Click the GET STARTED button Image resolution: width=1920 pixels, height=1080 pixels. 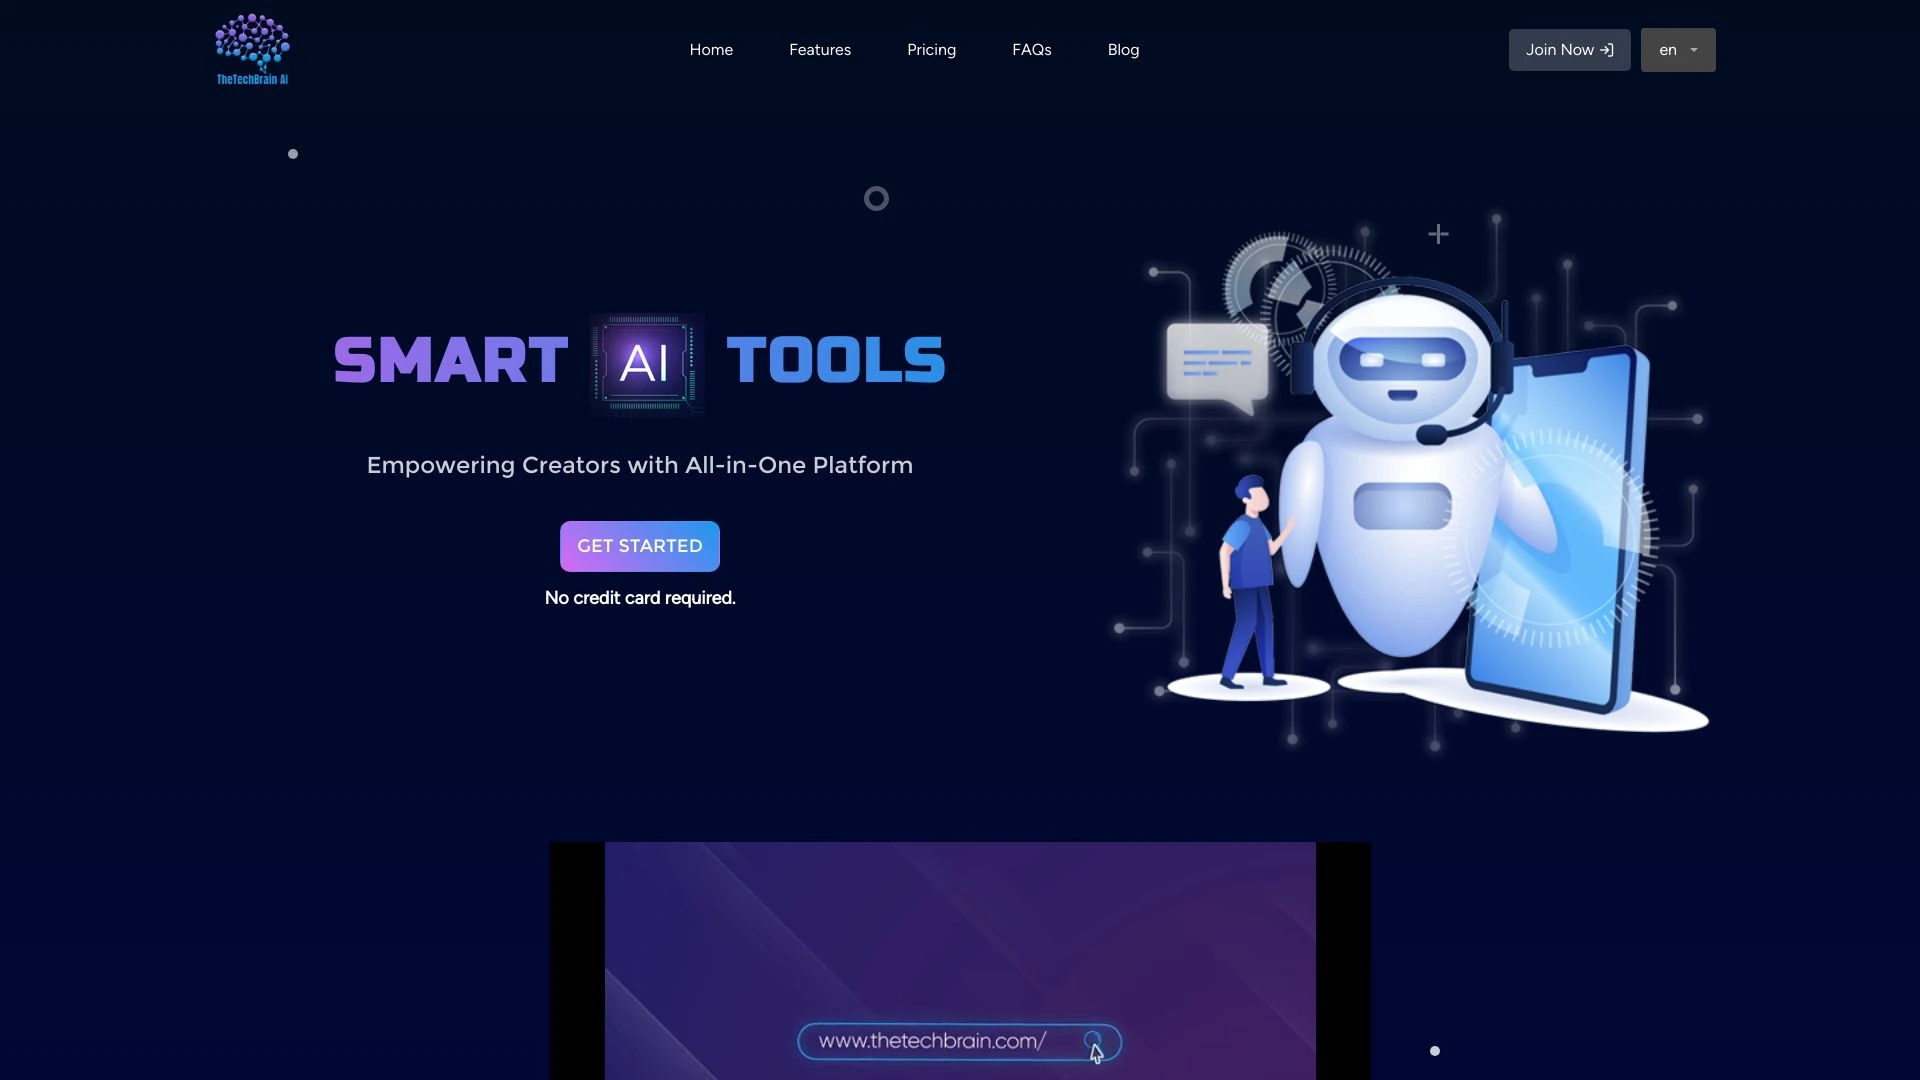[x=640, y=546]
